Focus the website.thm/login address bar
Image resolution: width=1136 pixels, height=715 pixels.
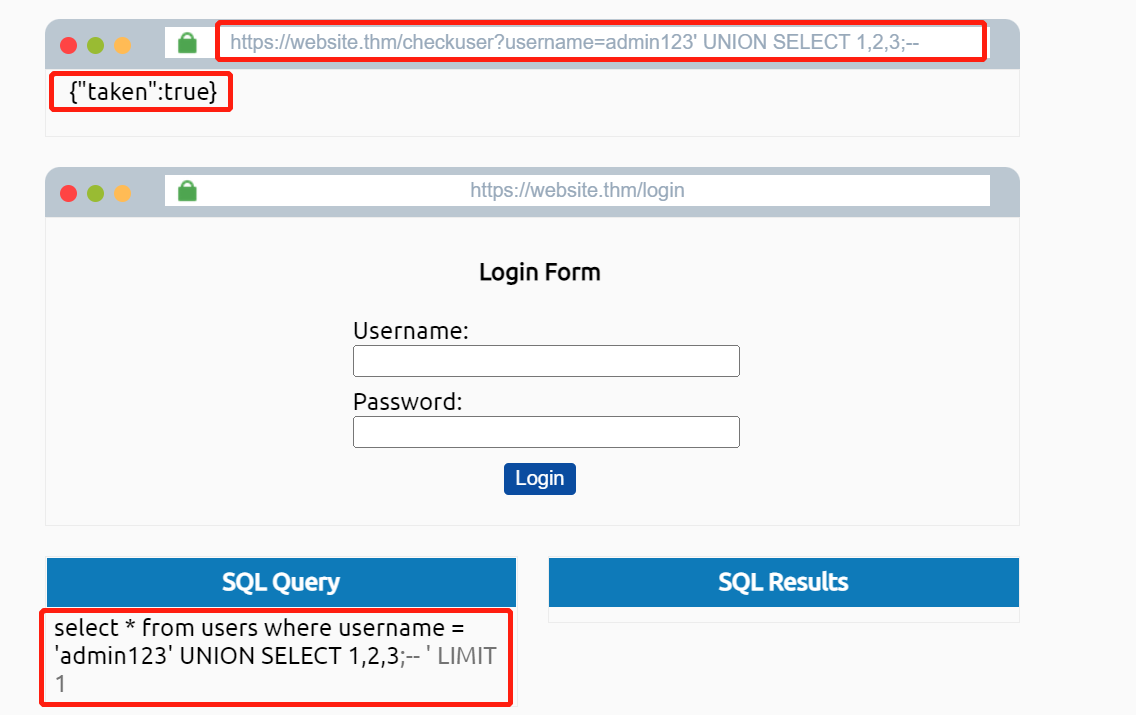[x=577, y=190]
